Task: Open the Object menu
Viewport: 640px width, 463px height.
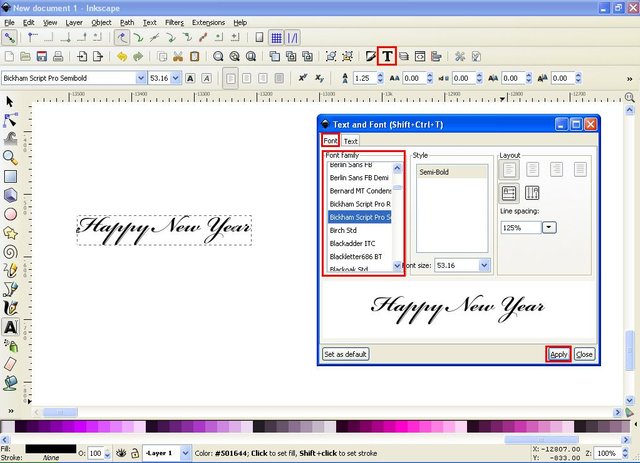Action: [x=101, y=22]
